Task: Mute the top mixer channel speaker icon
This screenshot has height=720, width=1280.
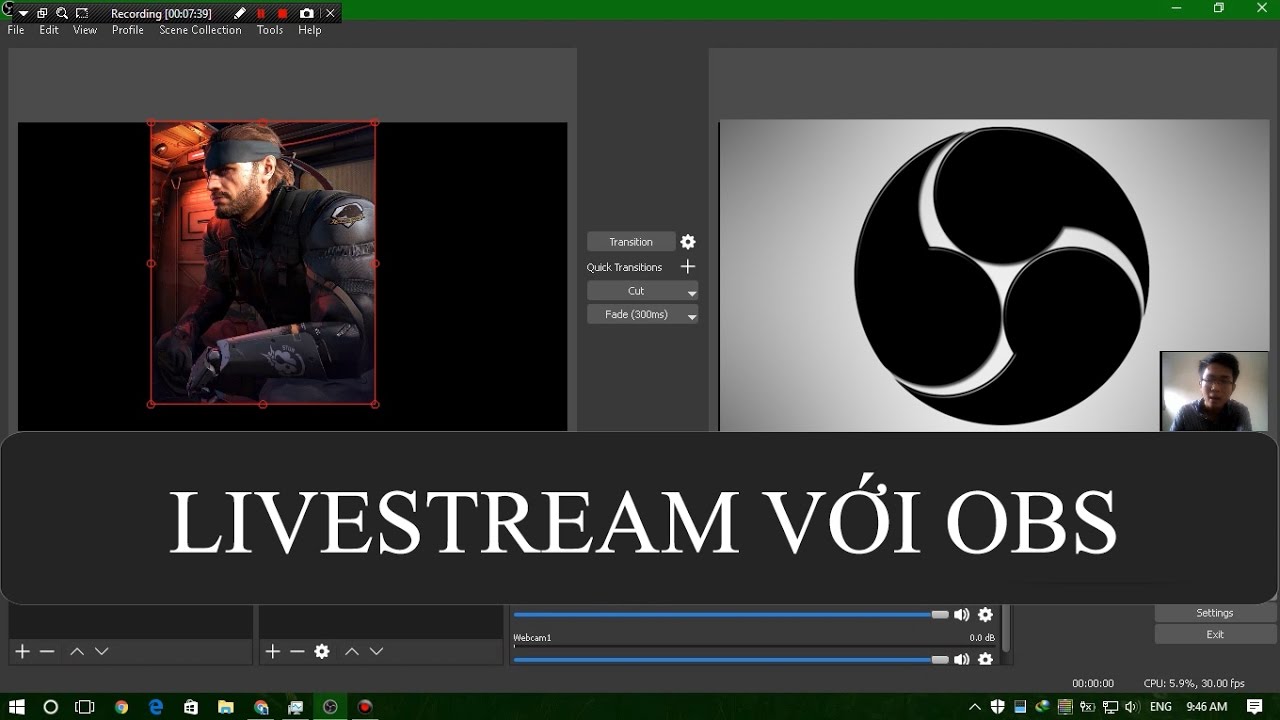Action: point(961,614)
